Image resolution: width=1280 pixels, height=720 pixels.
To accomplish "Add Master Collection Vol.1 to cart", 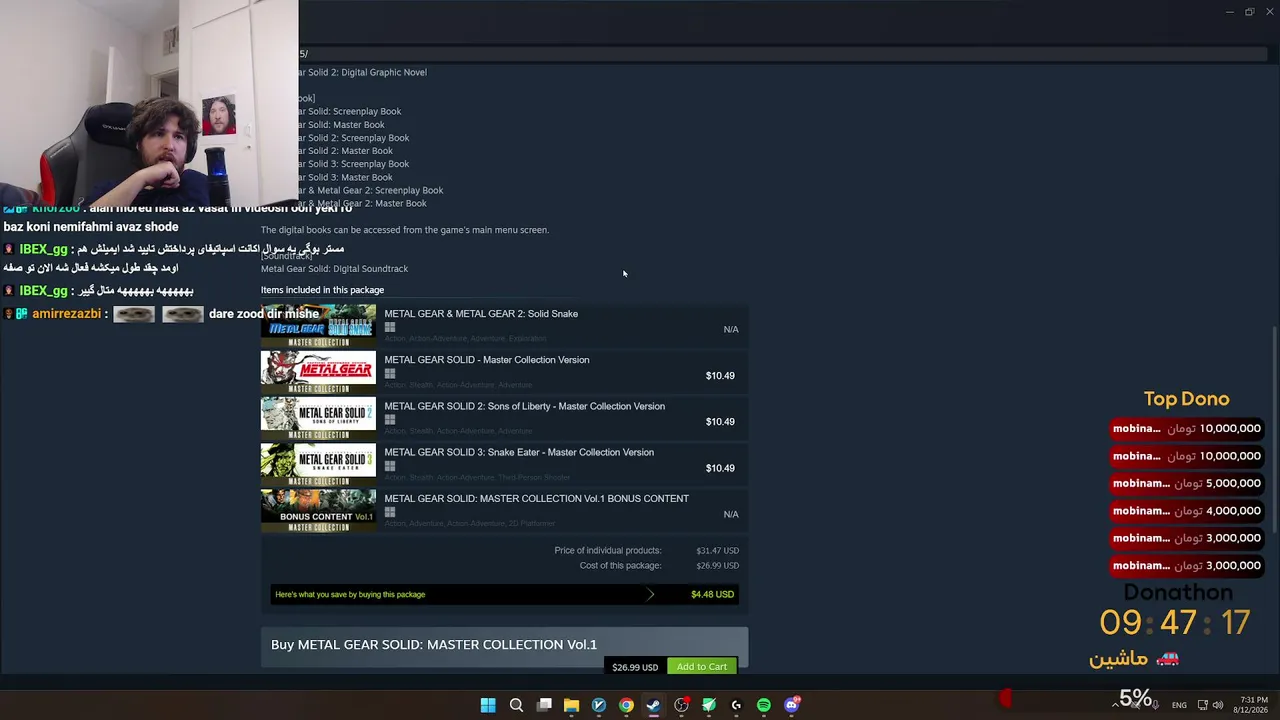I will tap(702, 667).
